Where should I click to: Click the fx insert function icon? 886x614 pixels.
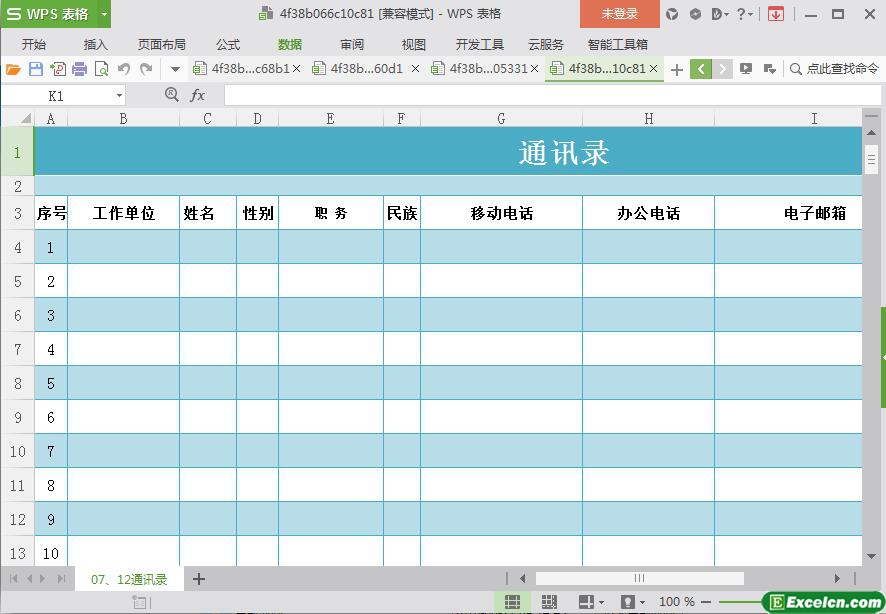click(x=198, y=95)
